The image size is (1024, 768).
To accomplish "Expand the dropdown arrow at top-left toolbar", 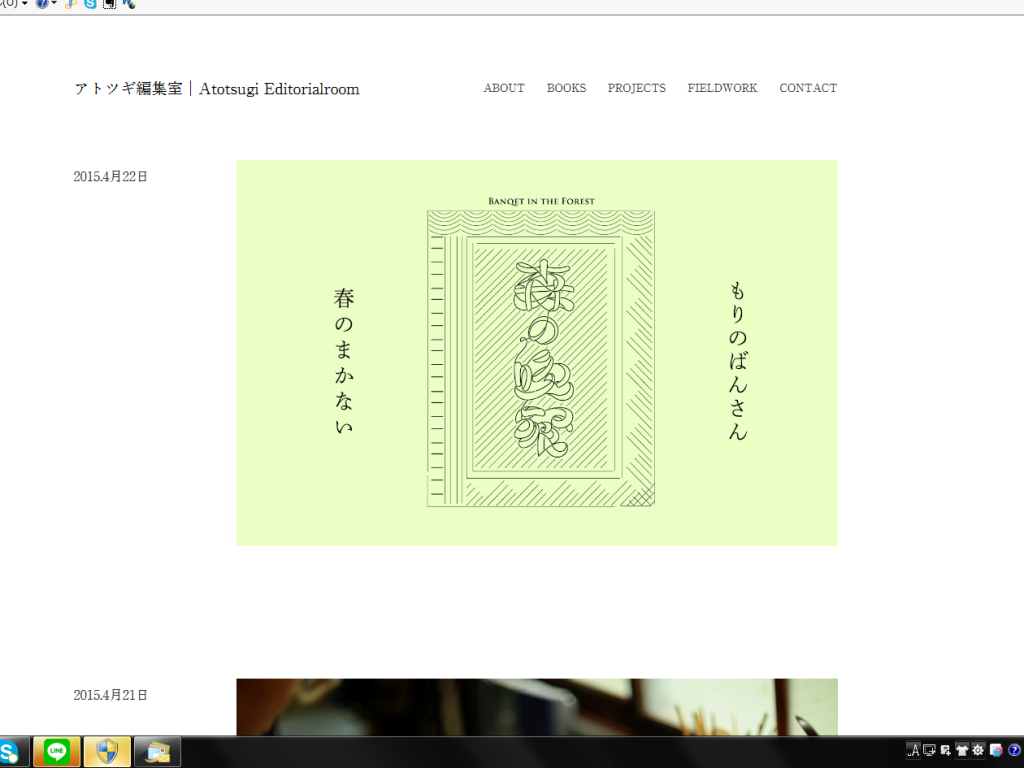I will pos(24,4).
